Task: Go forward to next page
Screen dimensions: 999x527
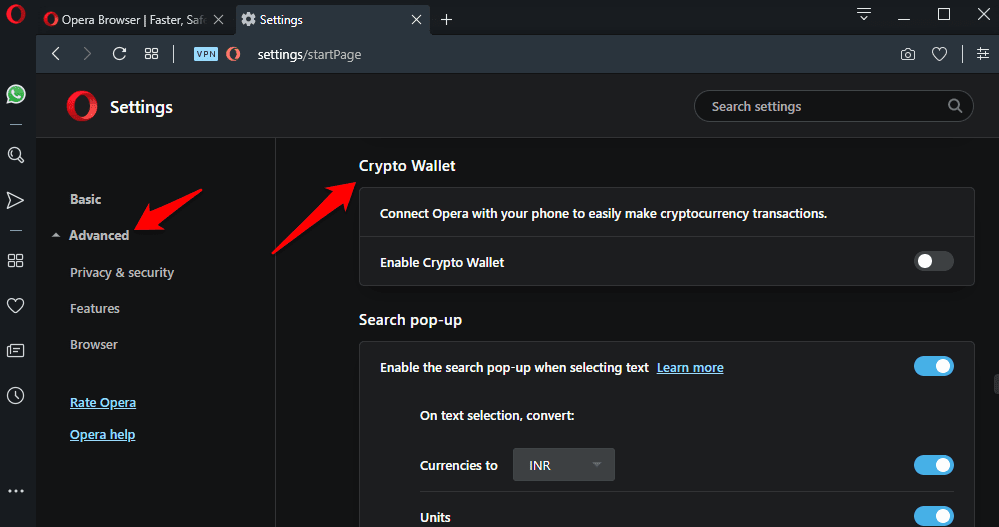Action: click(x=87, y=54)
